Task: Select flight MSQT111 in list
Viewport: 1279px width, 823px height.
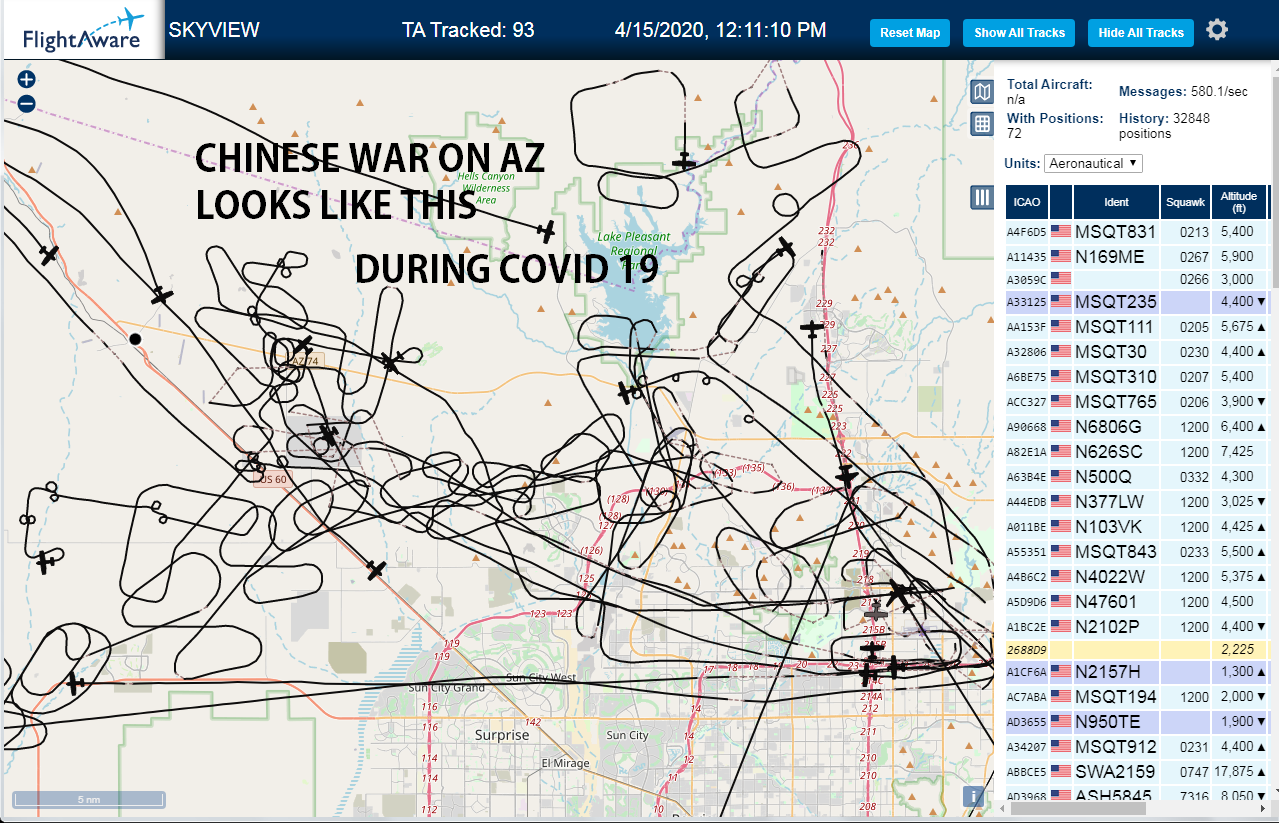Action: tap(1137, 327)
